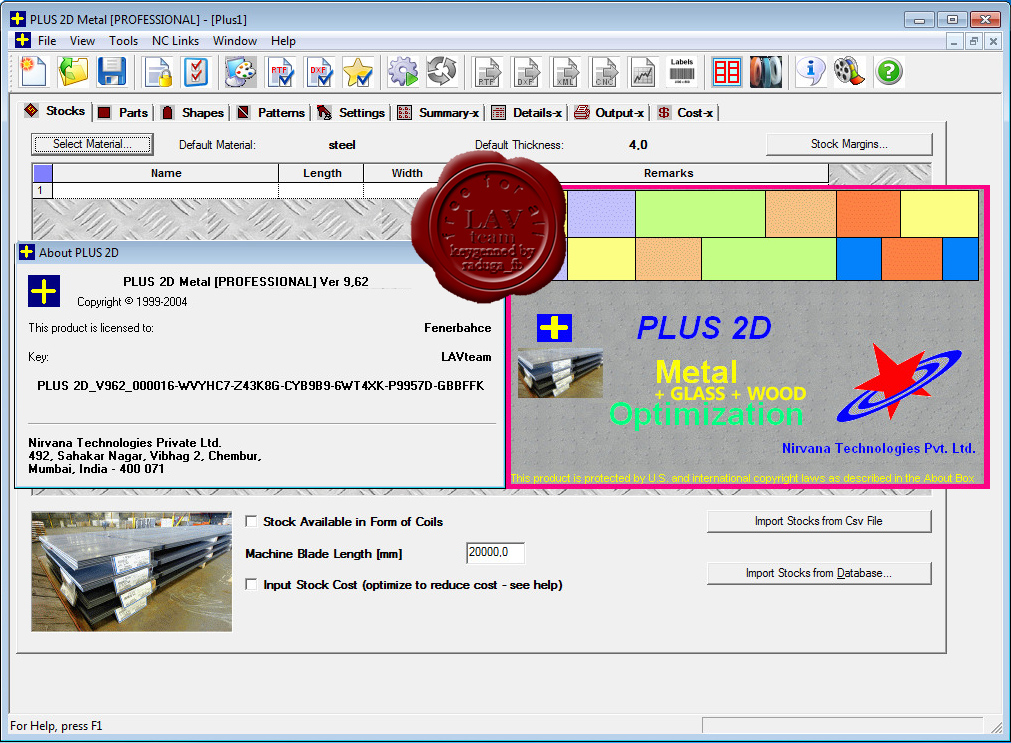Click the star checkmark toolbar icon

tap(358, 72)
